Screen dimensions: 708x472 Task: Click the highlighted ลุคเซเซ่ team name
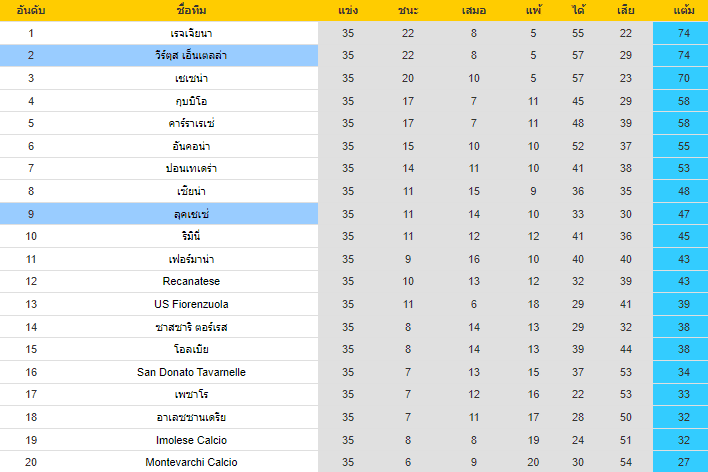click(191, 214)
